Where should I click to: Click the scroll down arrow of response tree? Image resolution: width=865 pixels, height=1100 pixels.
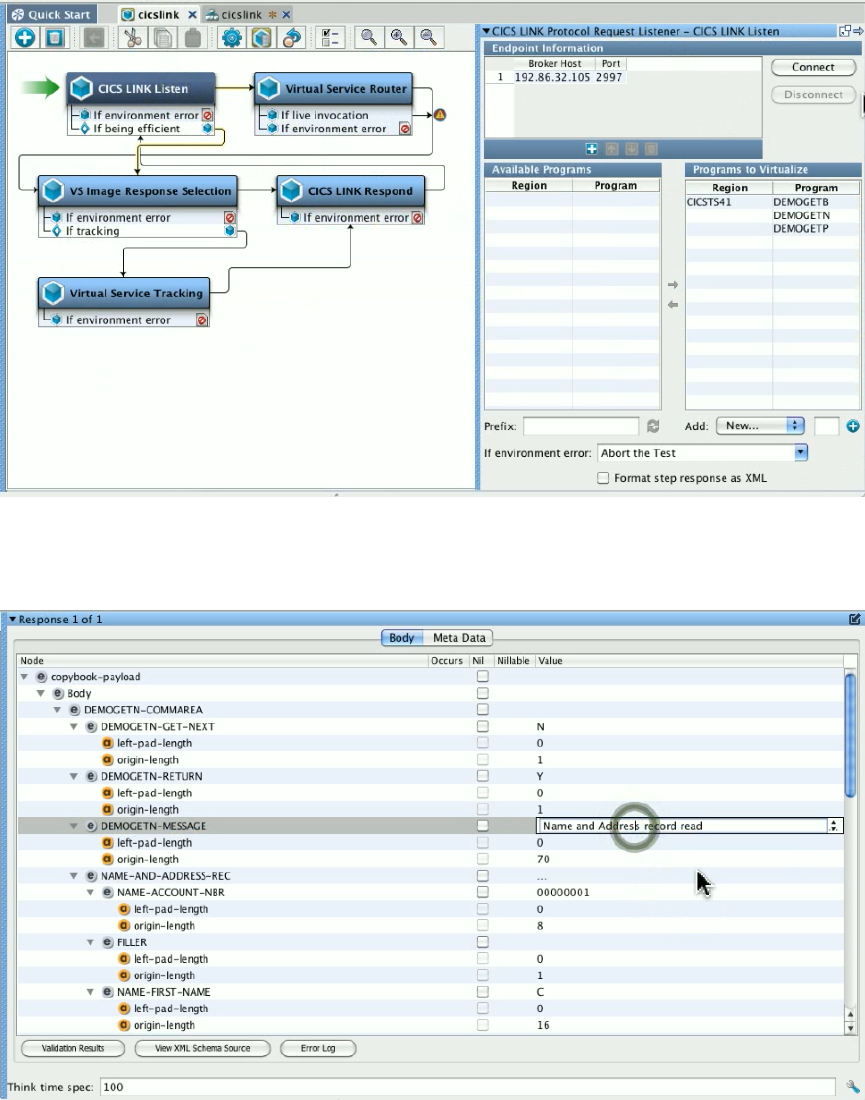point(850,1028)
